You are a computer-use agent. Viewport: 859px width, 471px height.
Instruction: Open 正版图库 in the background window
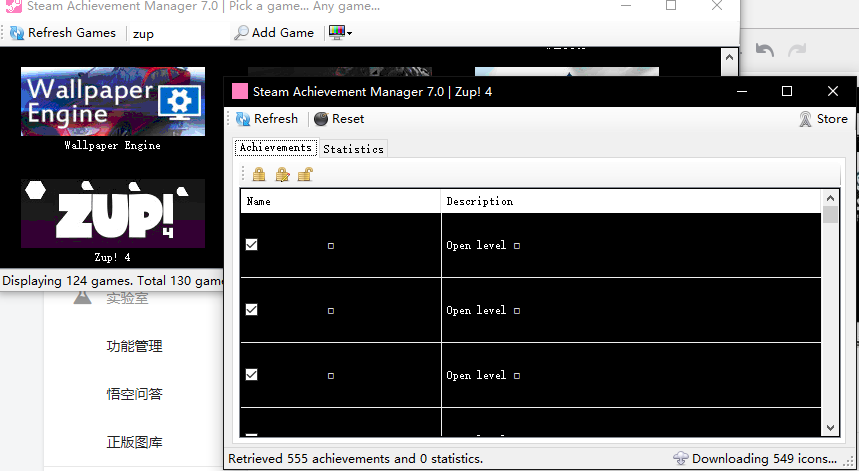click(135, 443)
